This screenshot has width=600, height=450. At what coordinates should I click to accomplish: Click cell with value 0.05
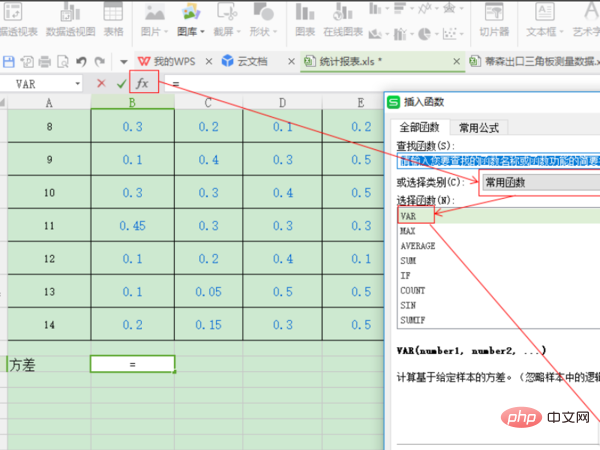[x=208, y=292]
